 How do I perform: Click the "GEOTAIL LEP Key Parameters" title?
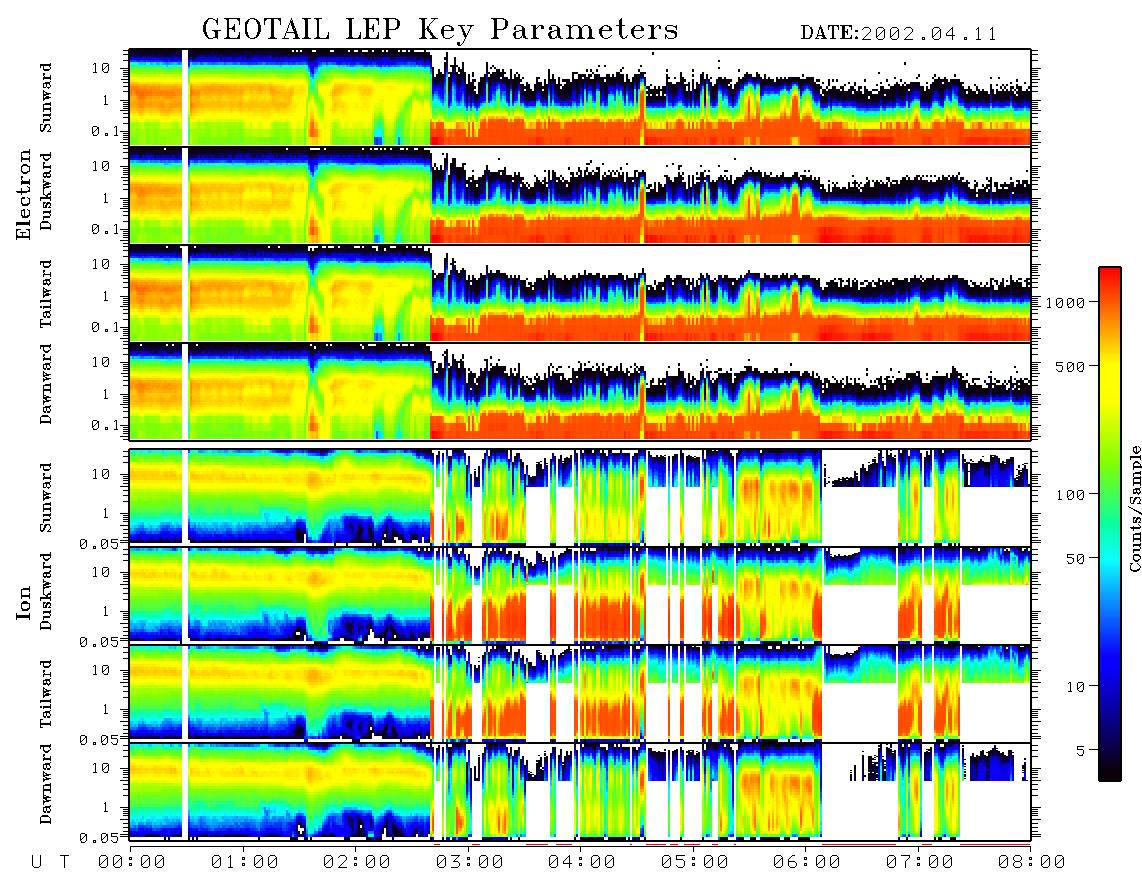coord(440,30)
